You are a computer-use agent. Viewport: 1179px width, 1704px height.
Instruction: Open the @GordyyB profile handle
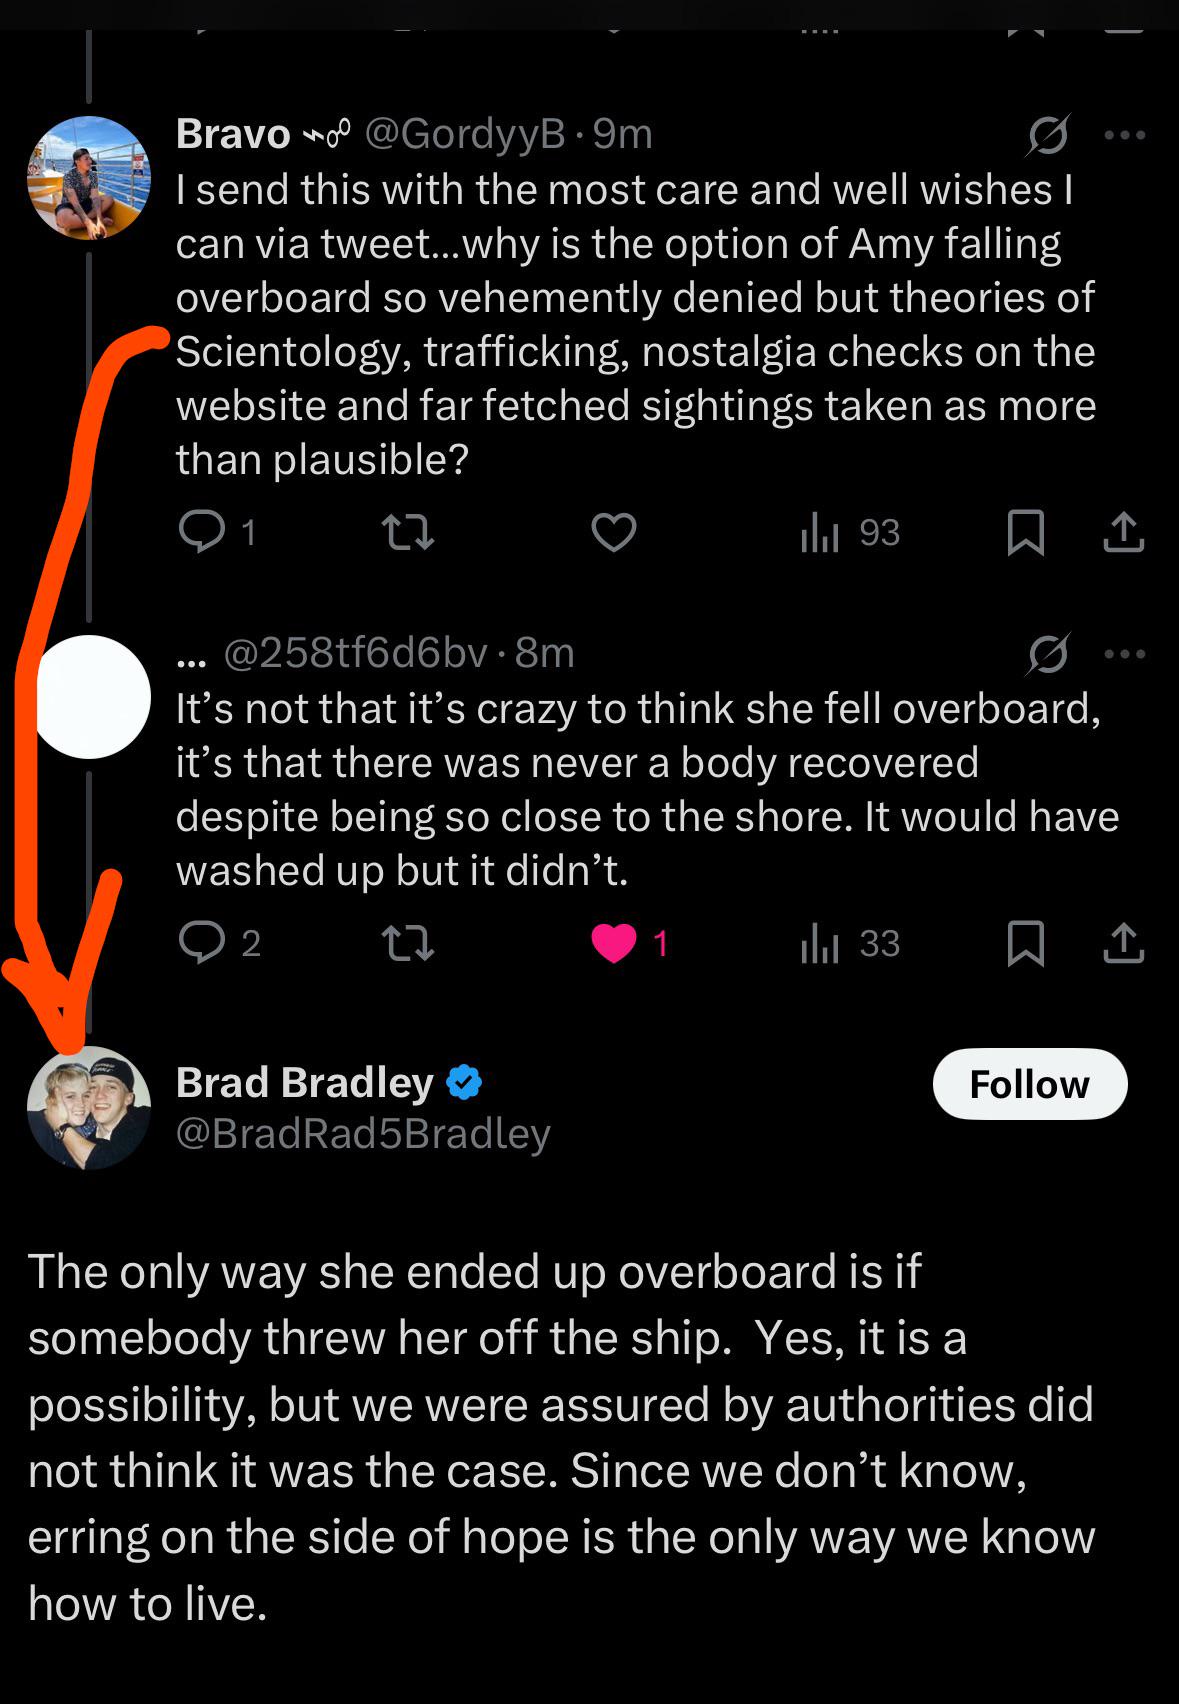point(464,134)
